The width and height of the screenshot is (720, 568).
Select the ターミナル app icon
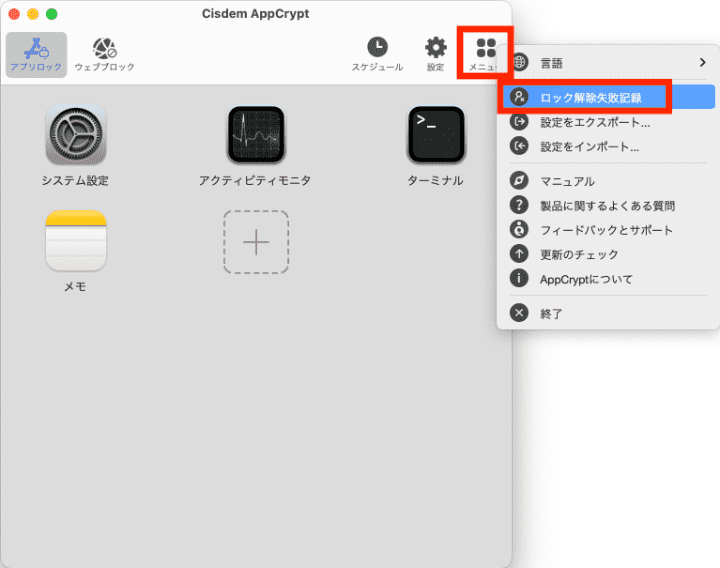tap(436, 134)
